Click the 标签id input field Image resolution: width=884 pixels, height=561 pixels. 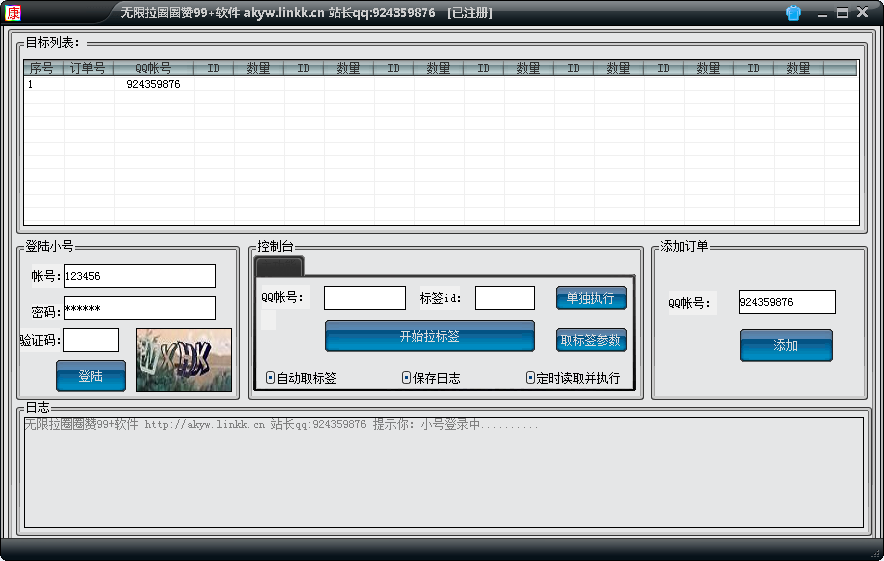504,298
